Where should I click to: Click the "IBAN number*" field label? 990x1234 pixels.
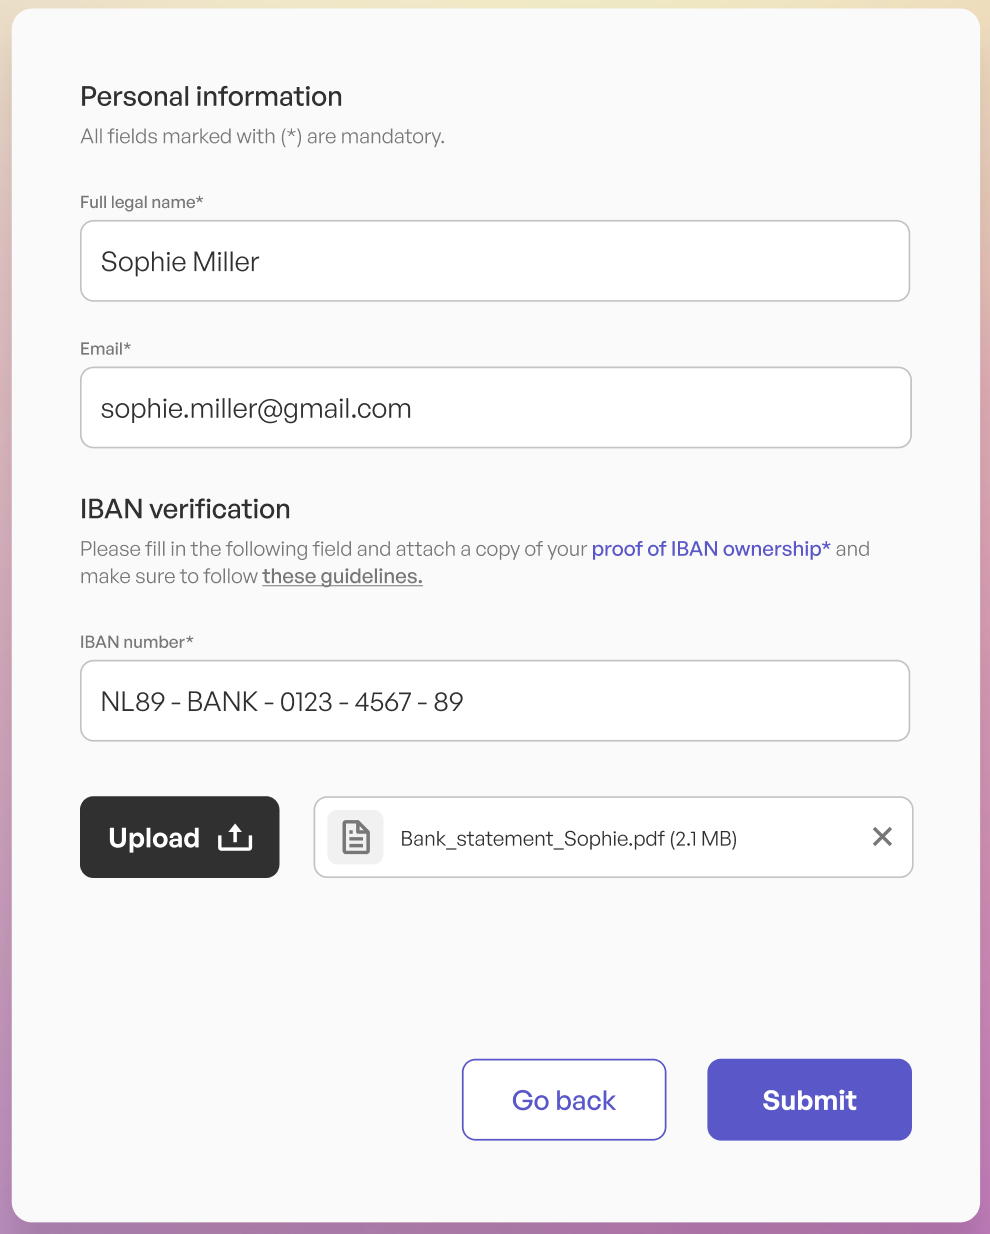(x=136, y=642)
